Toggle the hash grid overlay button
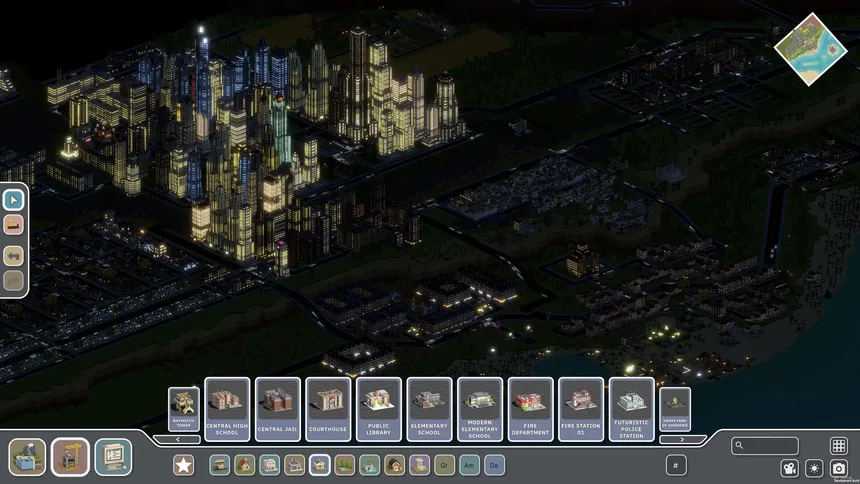This screenshot has height=484, width=860. [676, 465]
